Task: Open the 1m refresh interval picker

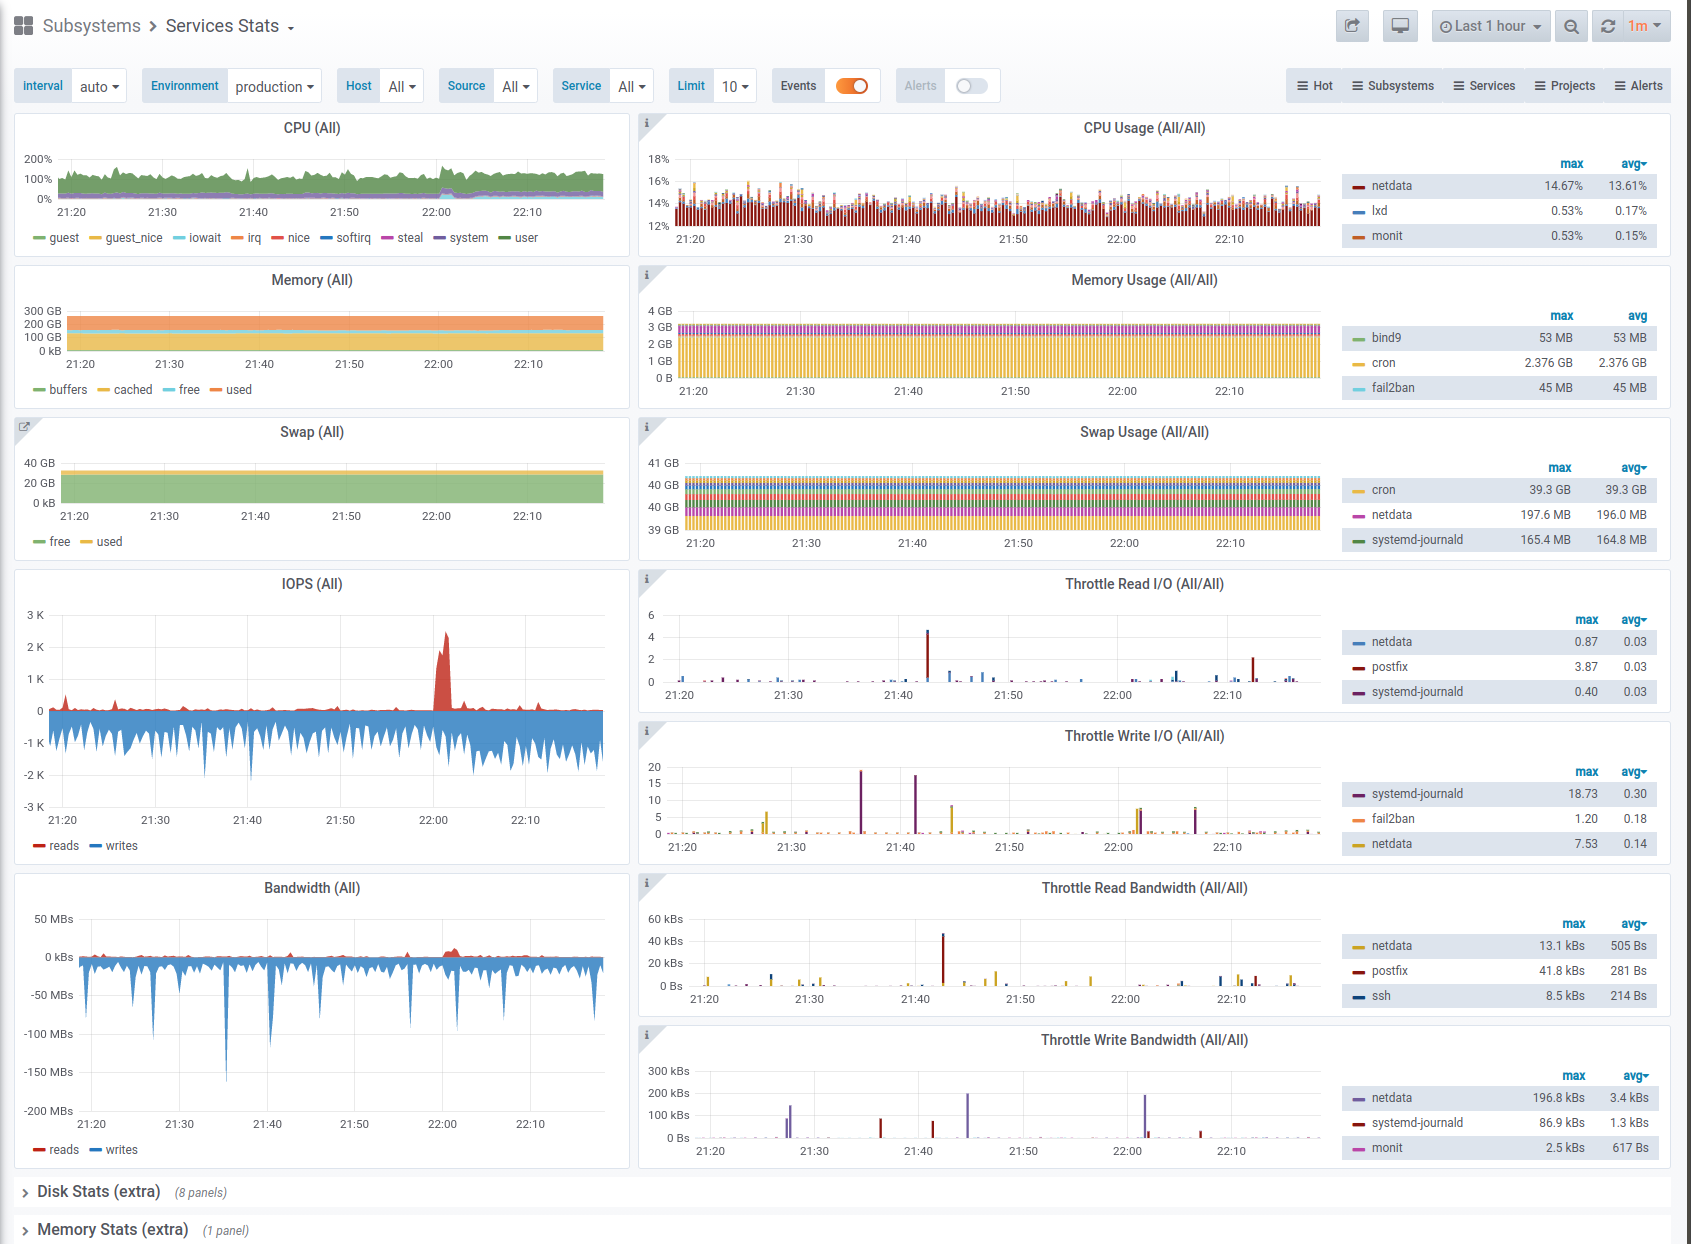Action: pyautogui.click(x=1645, y=26)
